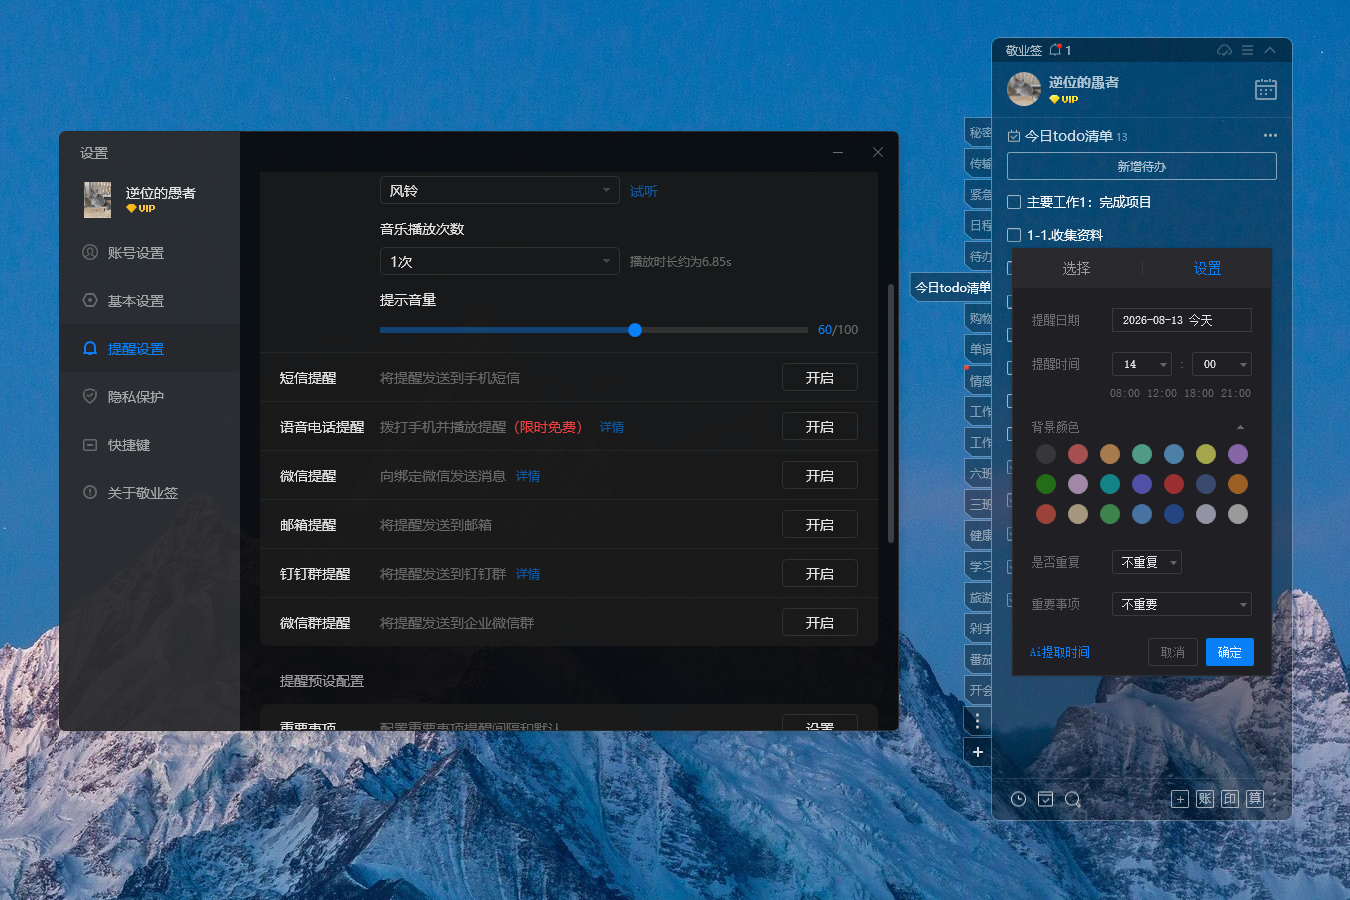Open 详情 link for 钉钉群提醒
1350x900 pixels.
528,574
